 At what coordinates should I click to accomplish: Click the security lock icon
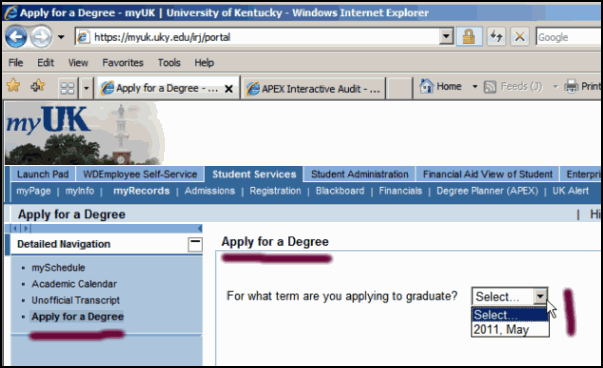[x=468, y=37]
